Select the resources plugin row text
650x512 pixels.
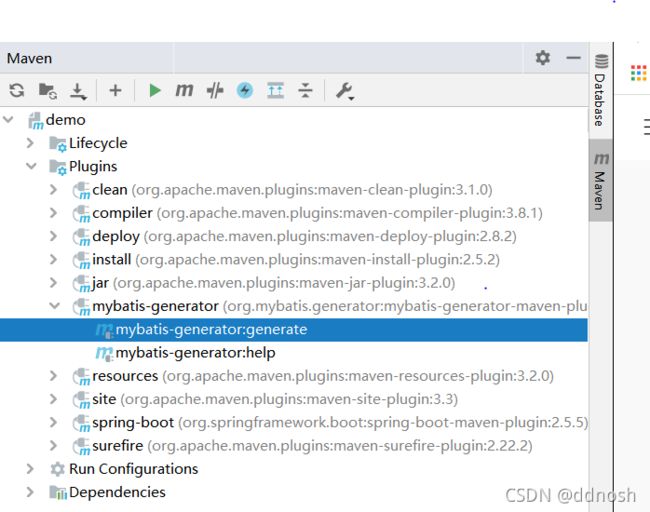click(323, 376)
